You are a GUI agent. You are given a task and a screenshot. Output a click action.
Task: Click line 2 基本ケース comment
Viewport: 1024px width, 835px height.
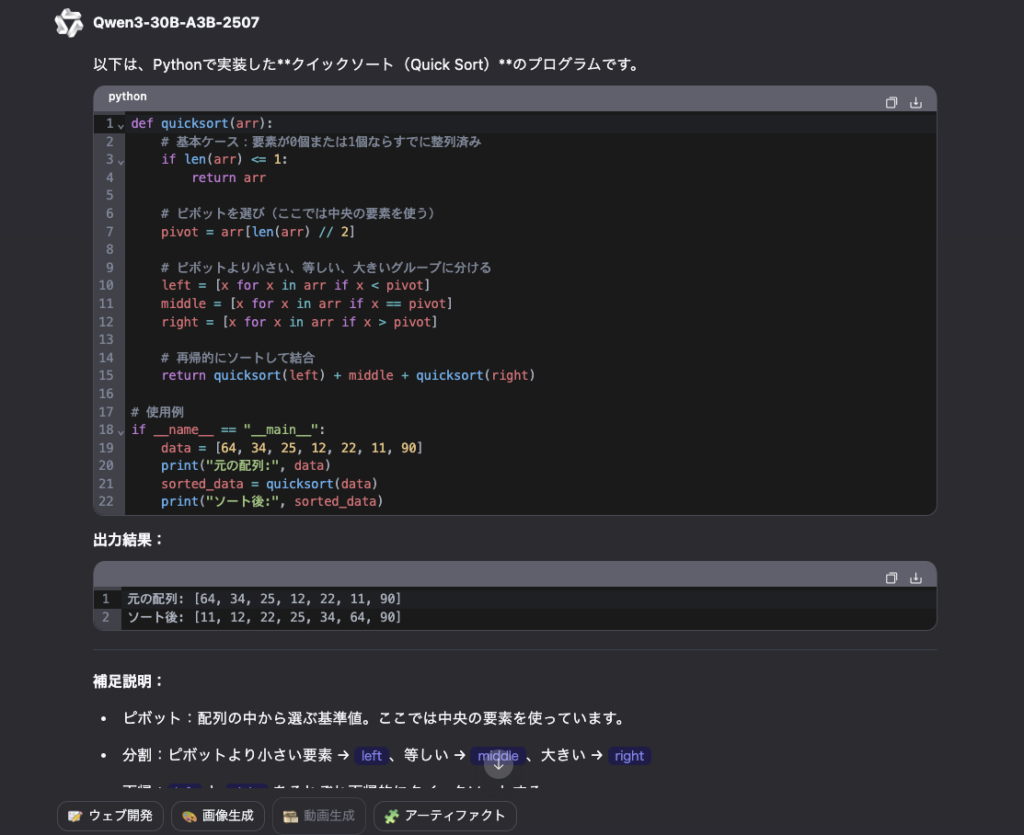pyautogui.click(x=321, y=142)
